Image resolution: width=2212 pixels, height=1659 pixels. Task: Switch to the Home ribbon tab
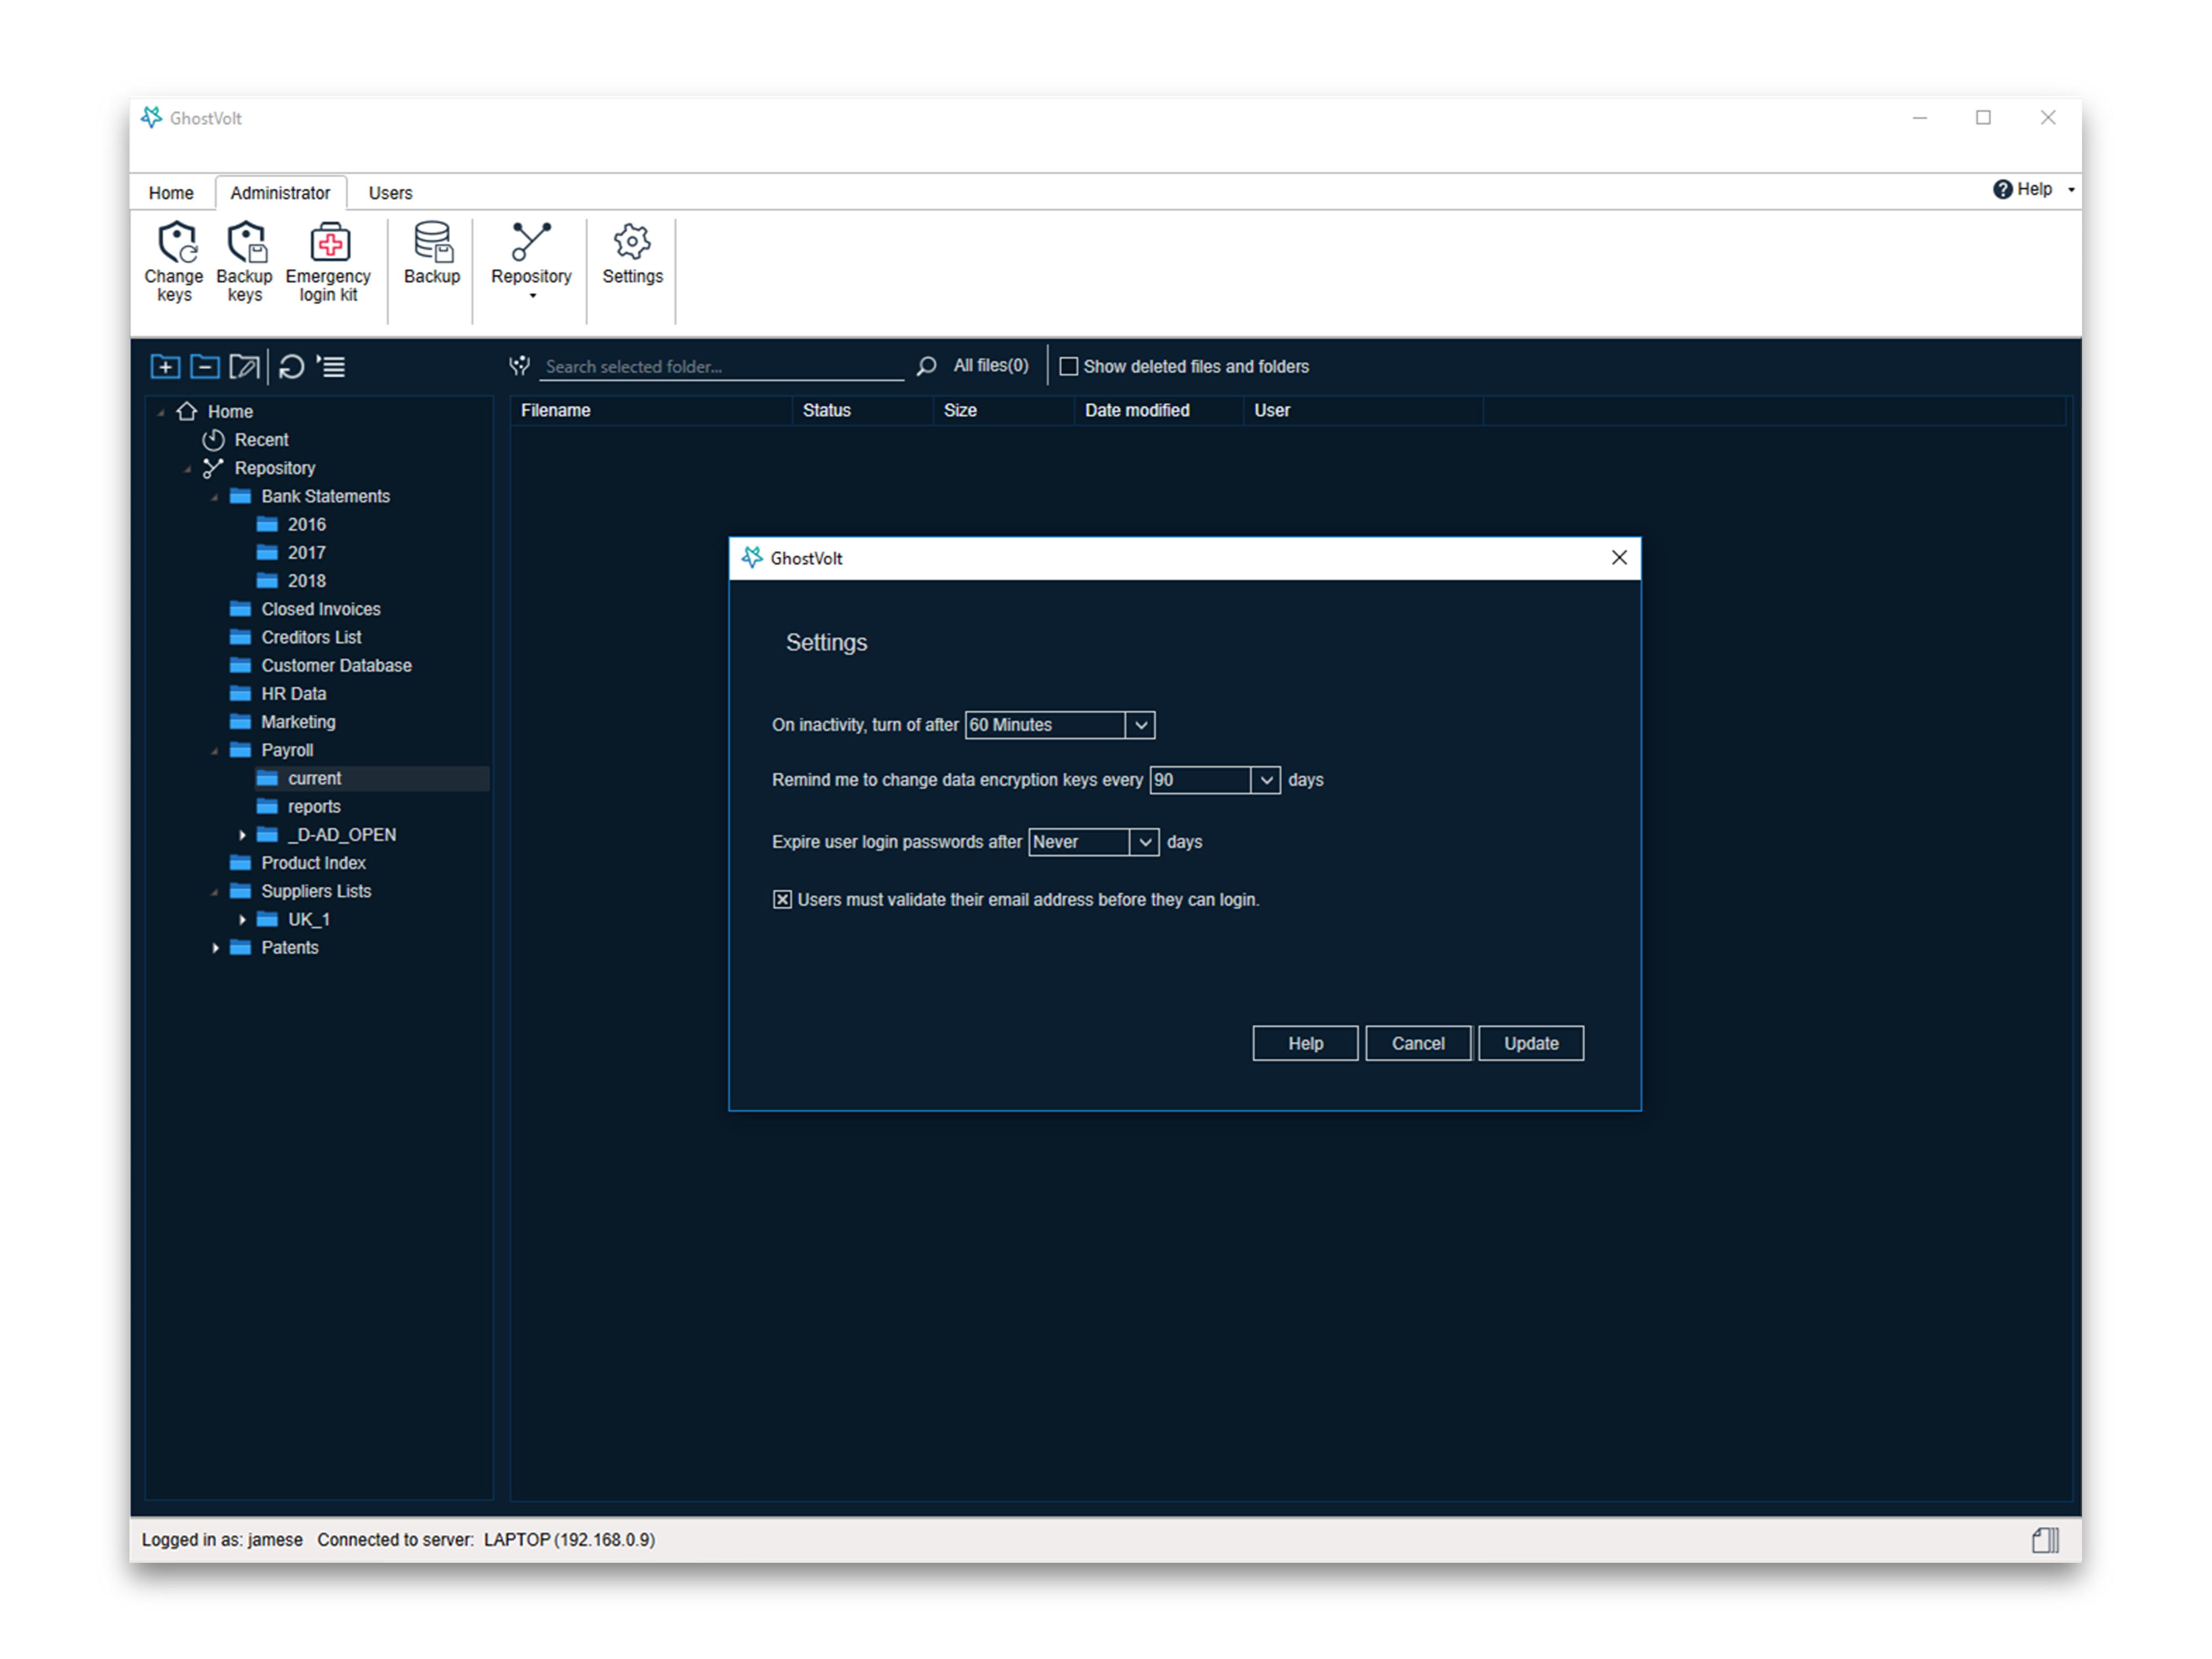[x=171, y=193]
